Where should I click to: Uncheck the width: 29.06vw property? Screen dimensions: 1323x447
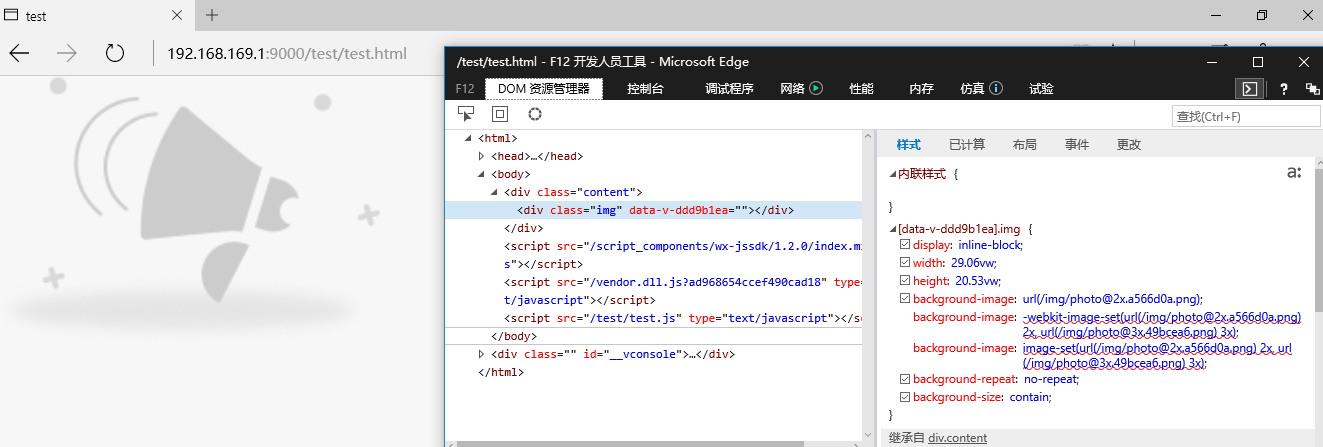click(x=905, y=263)
